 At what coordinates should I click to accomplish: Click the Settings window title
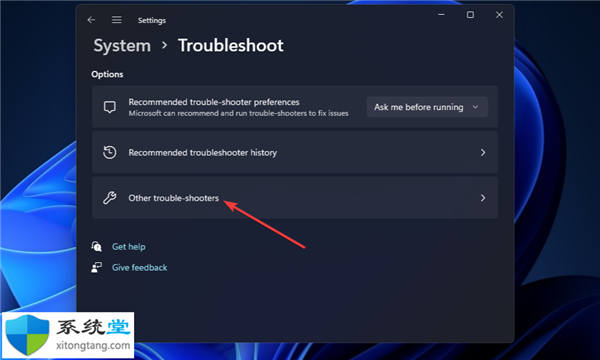point(152,20)
